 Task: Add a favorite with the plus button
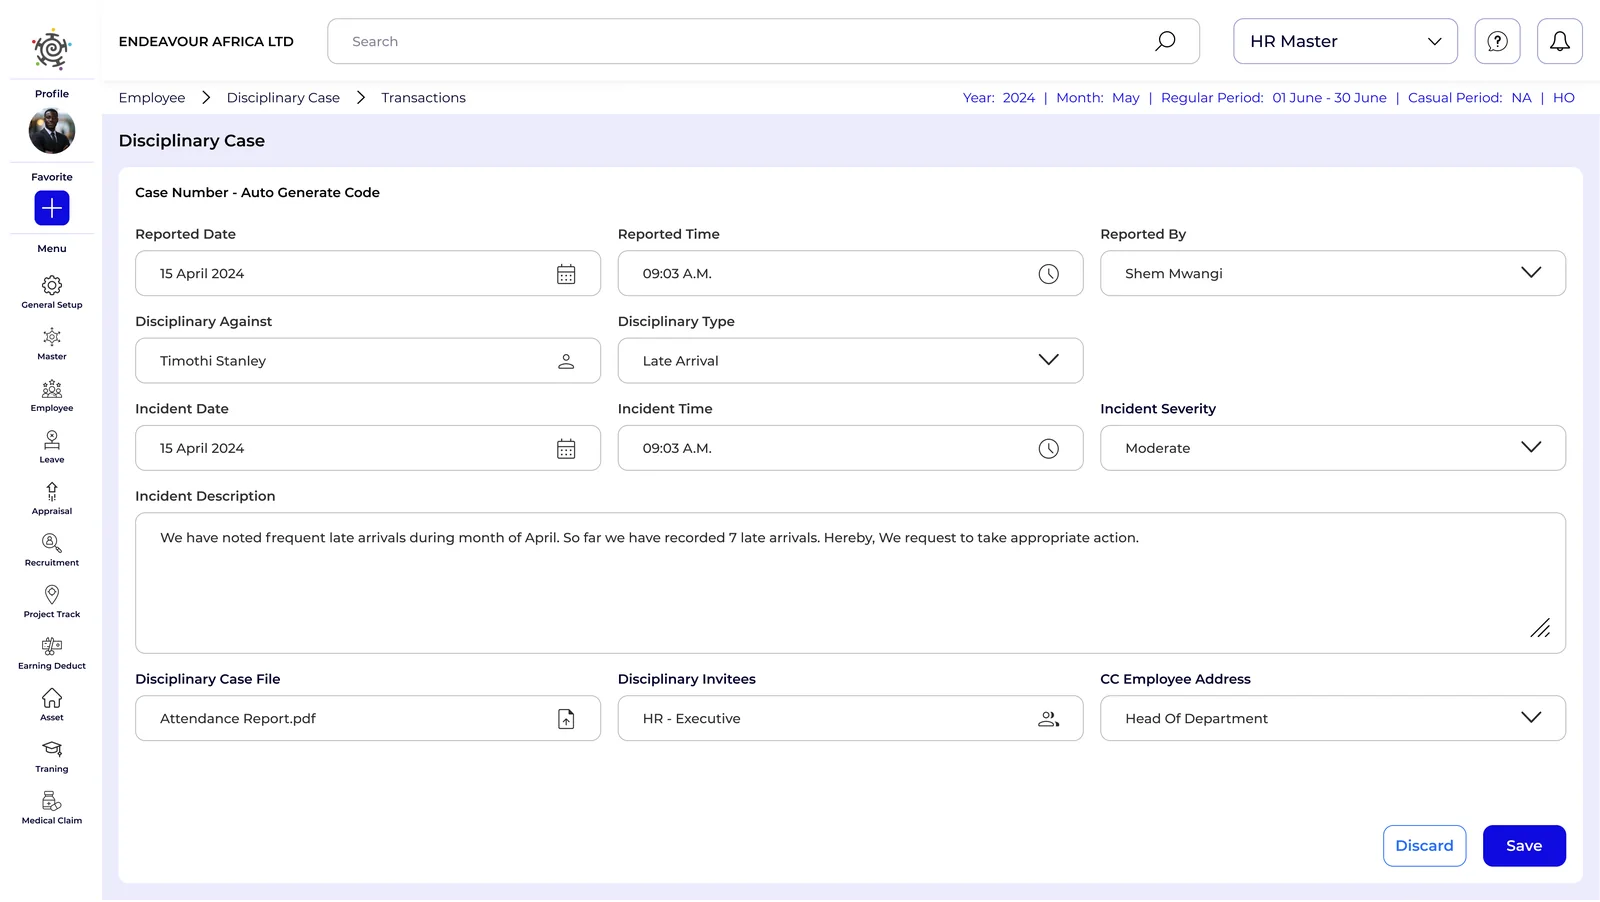[x=52, y=208]
